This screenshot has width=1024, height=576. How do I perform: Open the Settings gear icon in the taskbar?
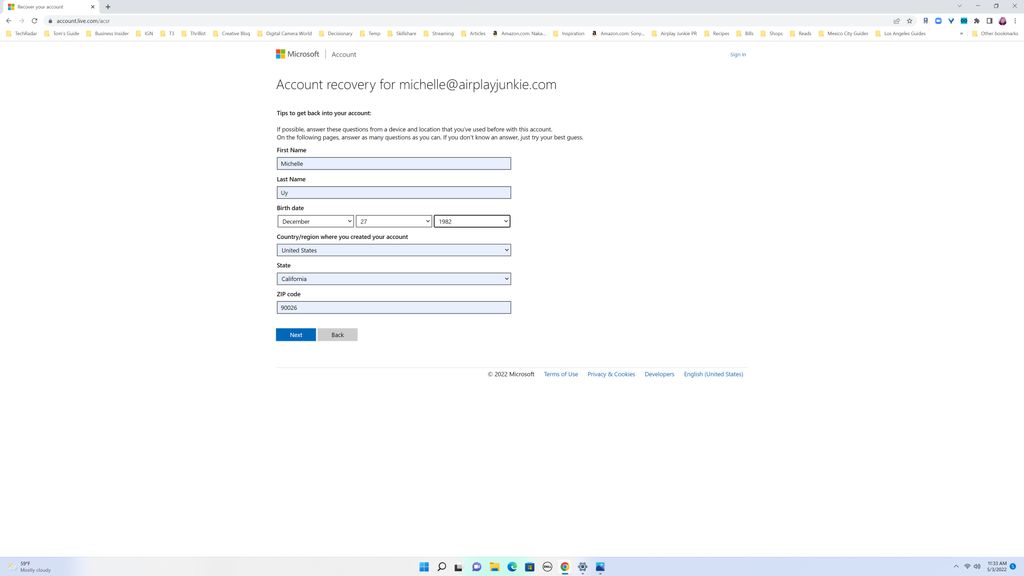pyautogui.click(x=583, y=567)
